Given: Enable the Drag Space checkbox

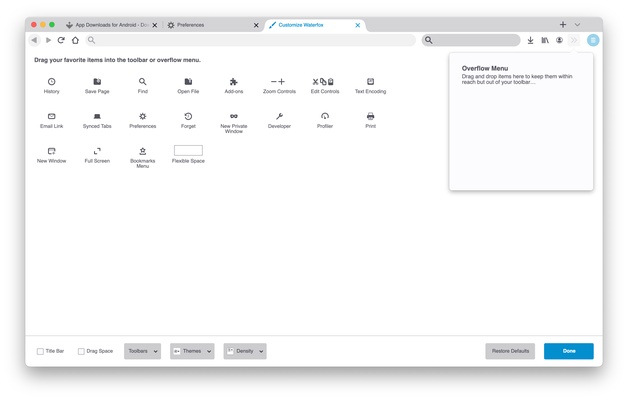Looking at the screenshot, I should [81, 351].
